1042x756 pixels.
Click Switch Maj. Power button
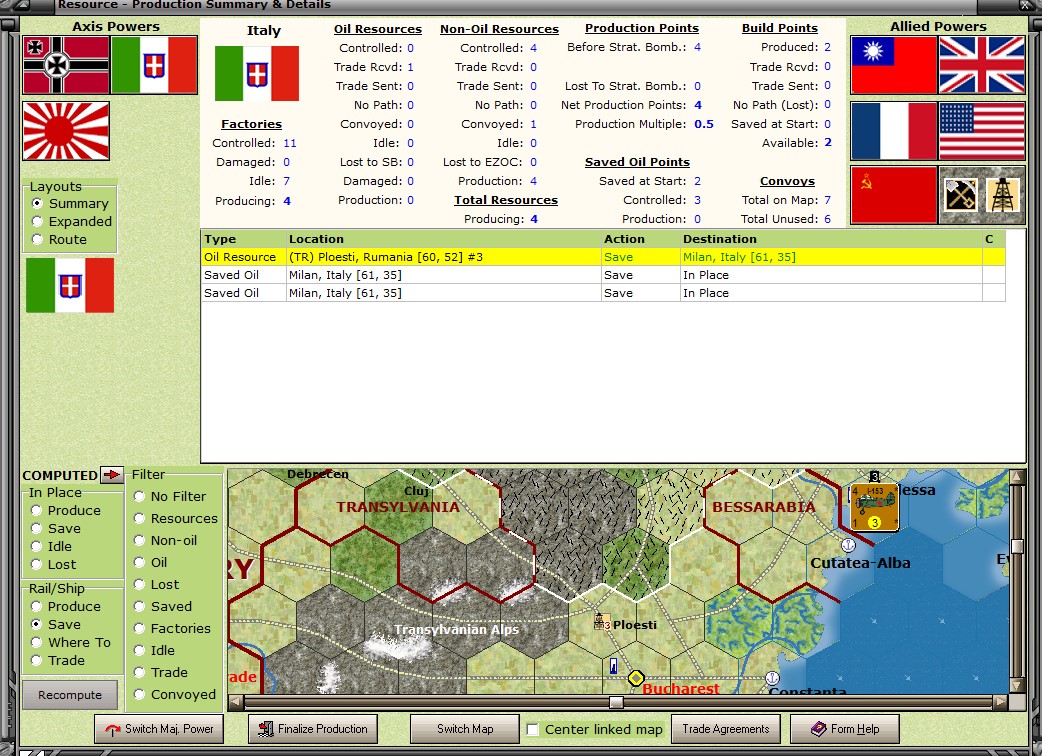159,729
